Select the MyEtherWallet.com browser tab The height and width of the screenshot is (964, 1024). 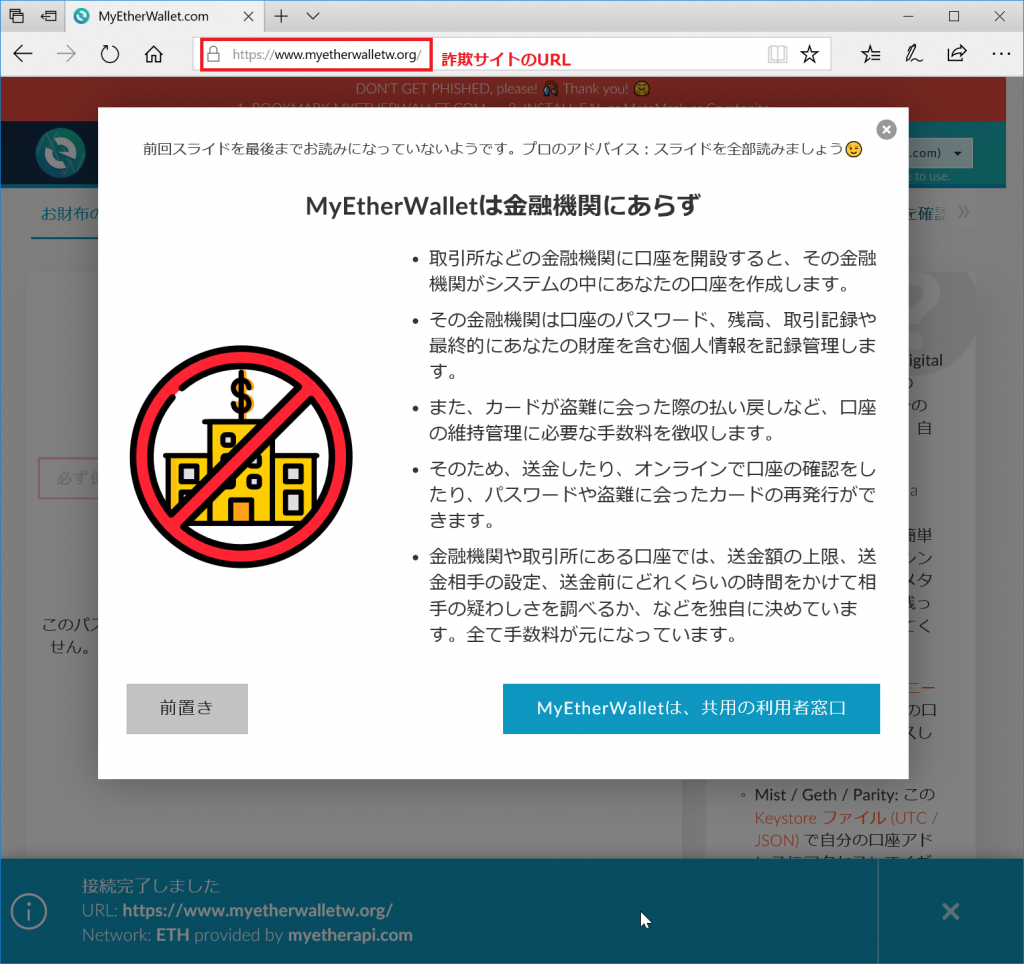[x=160, y=16]
